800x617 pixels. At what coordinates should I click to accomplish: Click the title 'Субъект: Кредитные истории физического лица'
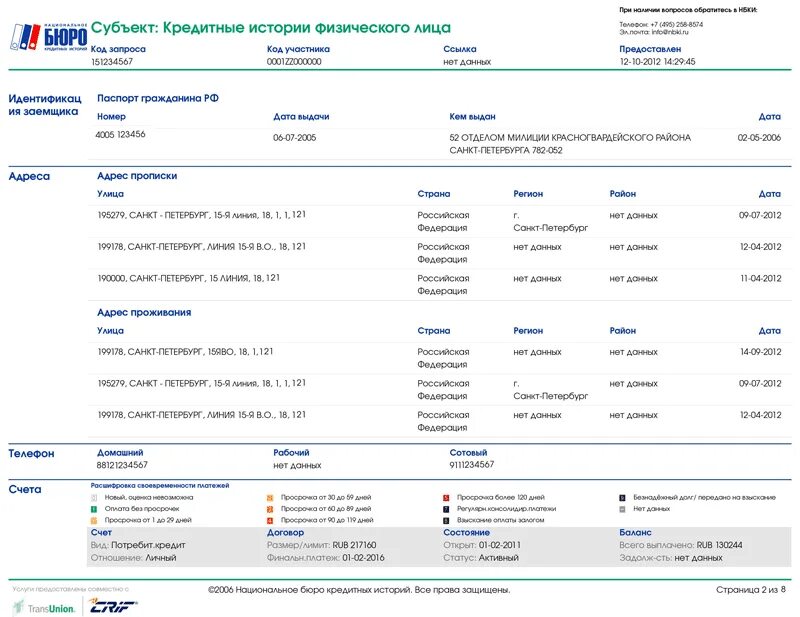[270, 28]
